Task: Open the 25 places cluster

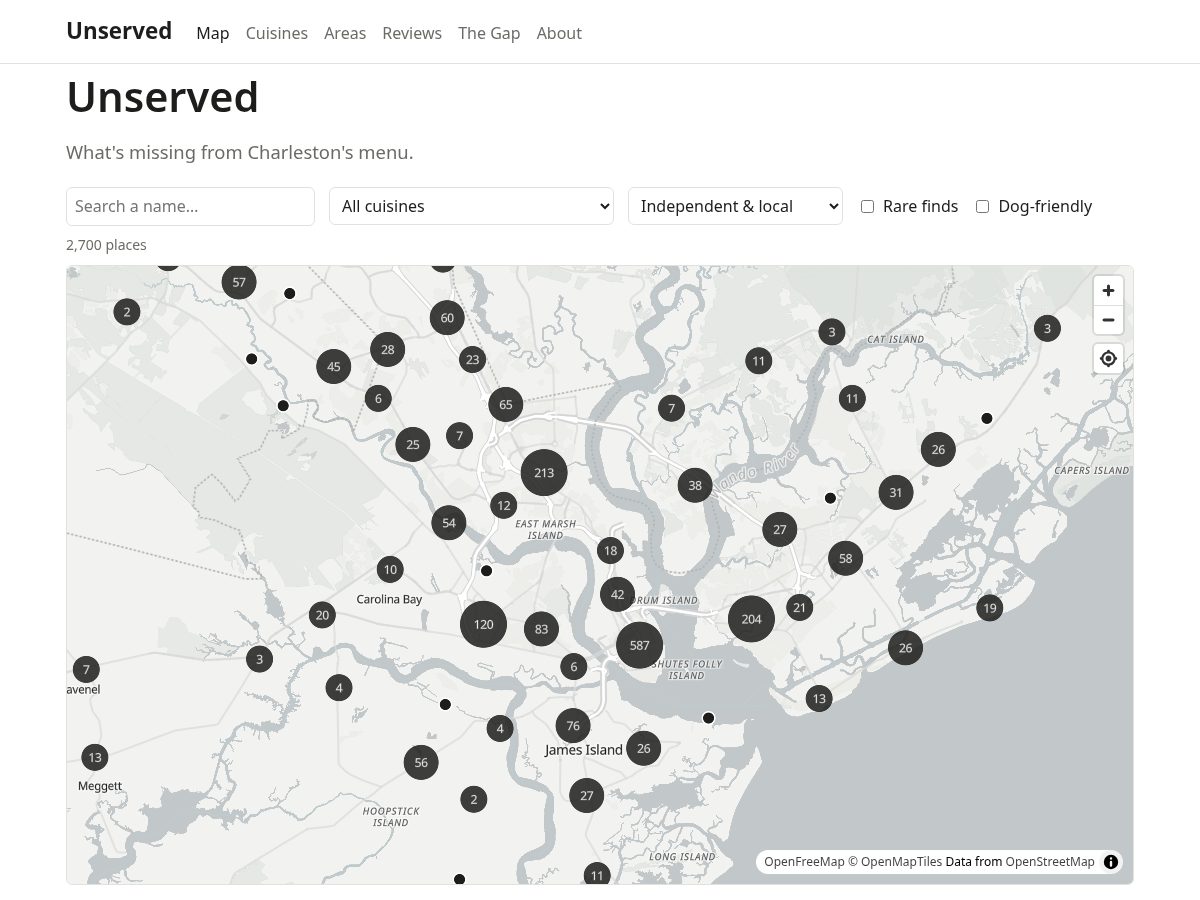Action: point(413,444)
